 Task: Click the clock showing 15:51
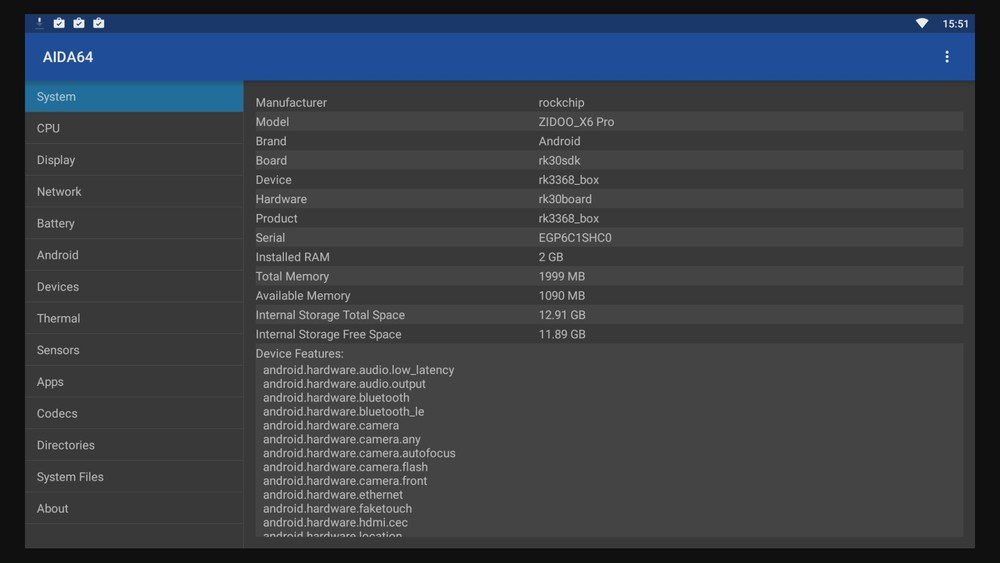(x=955, y=24)
